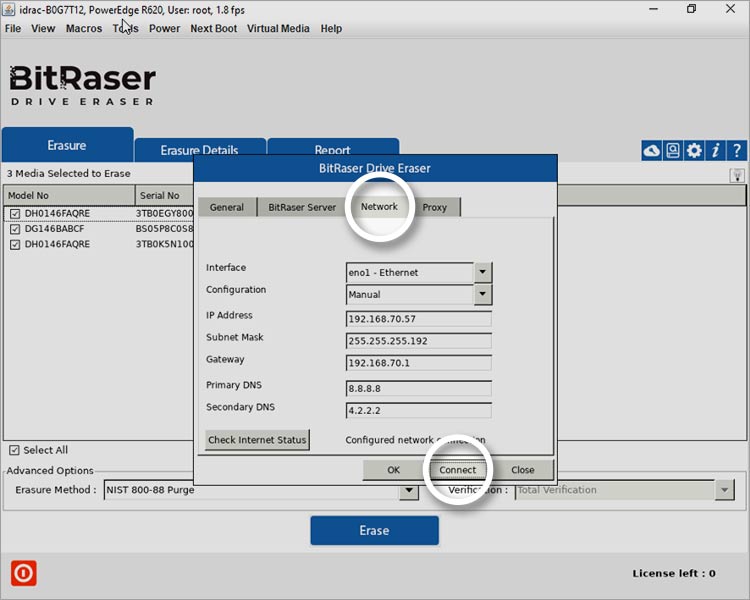Image resolution: width=750 pixels, height=600 pixels.
Task: Open the File menu
Action: [13, 29]
